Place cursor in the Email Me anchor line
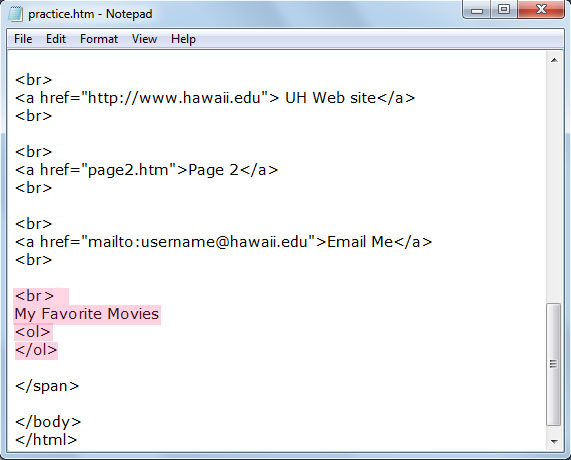The height and width of the screenshot is (460, 571). (223, 242)
